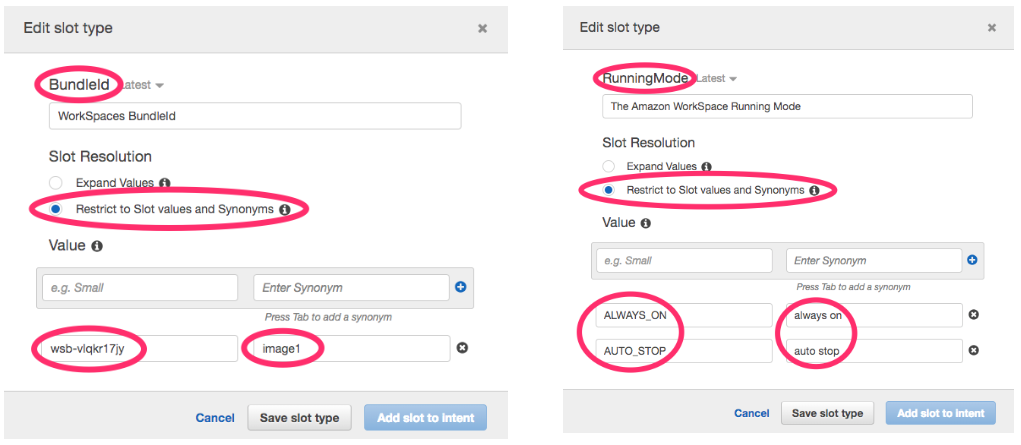Viewport: 1021px width, 445px height.
Task: Close the BundleId Edit slot type dialog
Action: point(482,28)
